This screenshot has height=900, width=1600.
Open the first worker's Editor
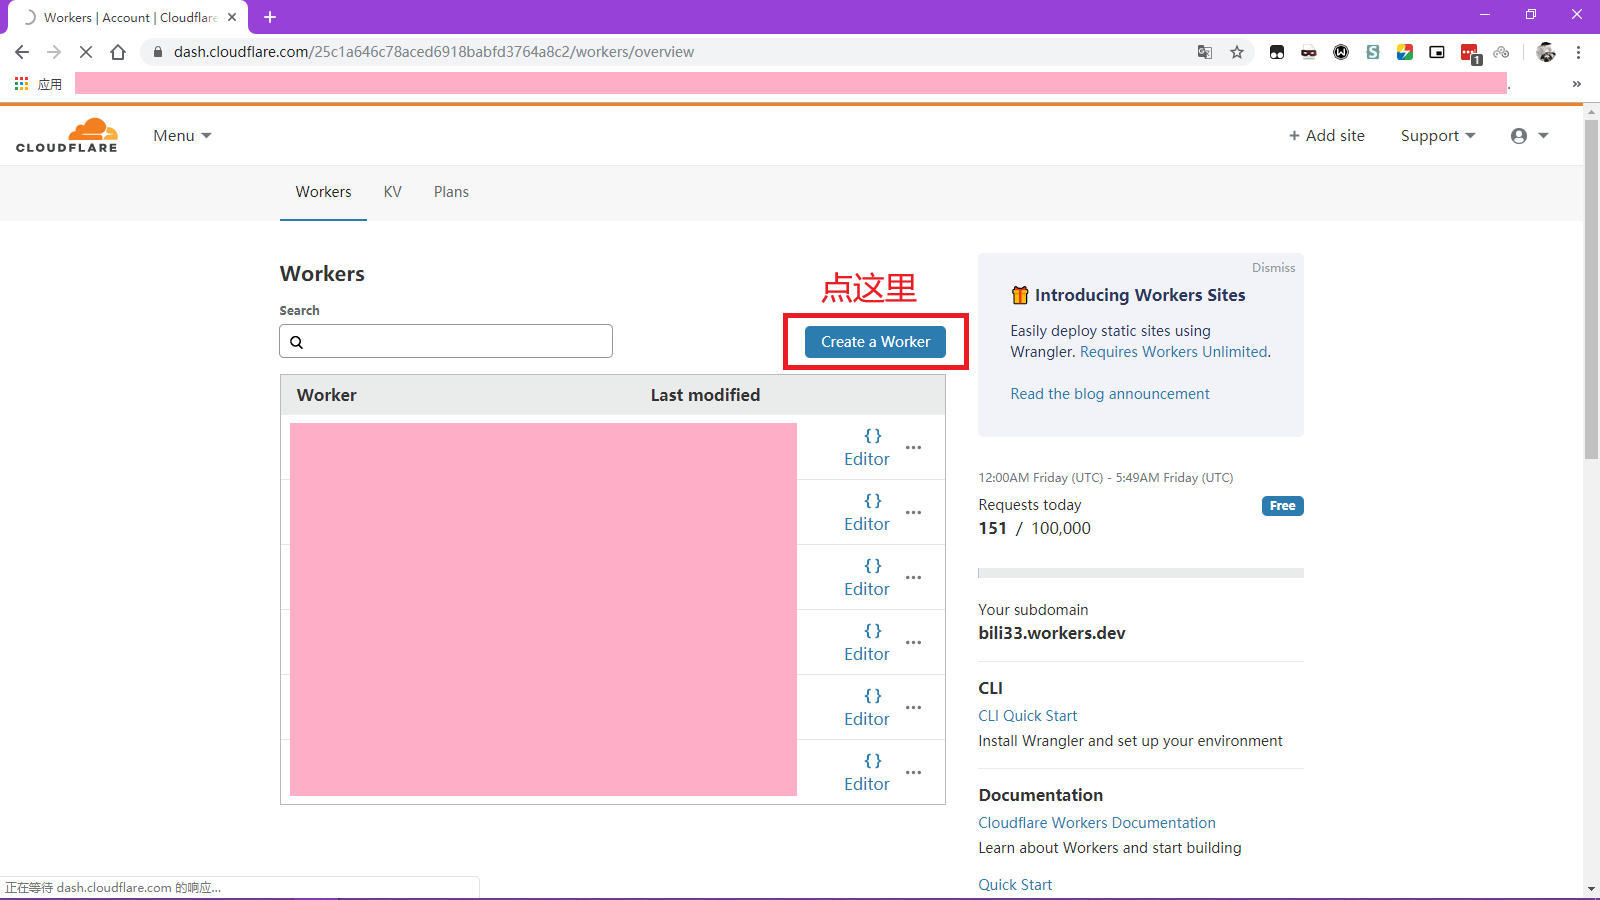866,448
